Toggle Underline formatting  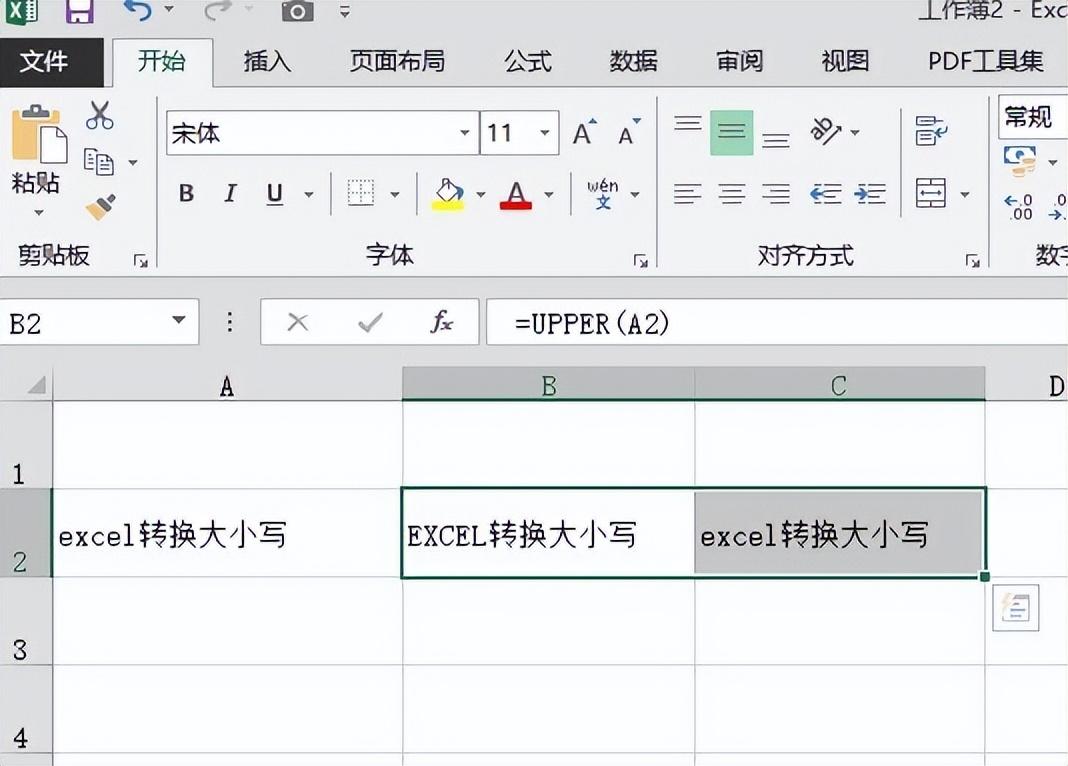pos(274,194)
